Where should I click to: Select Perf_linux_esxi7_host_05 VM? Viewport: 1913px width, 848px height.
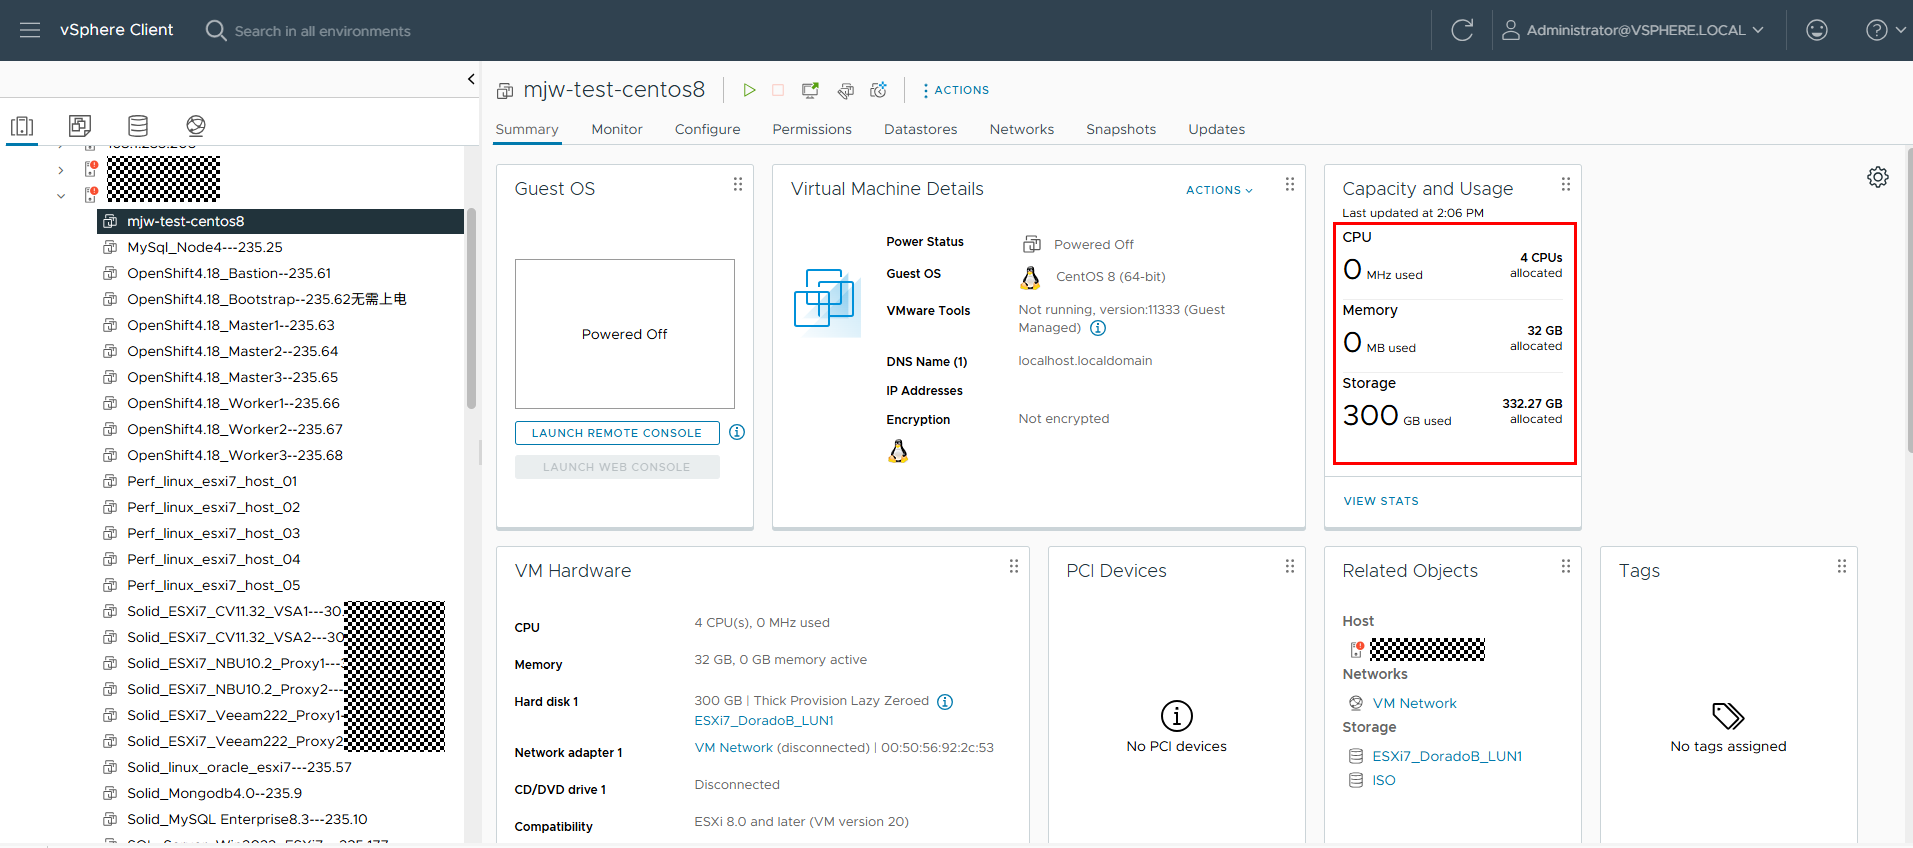pos(213,585)
